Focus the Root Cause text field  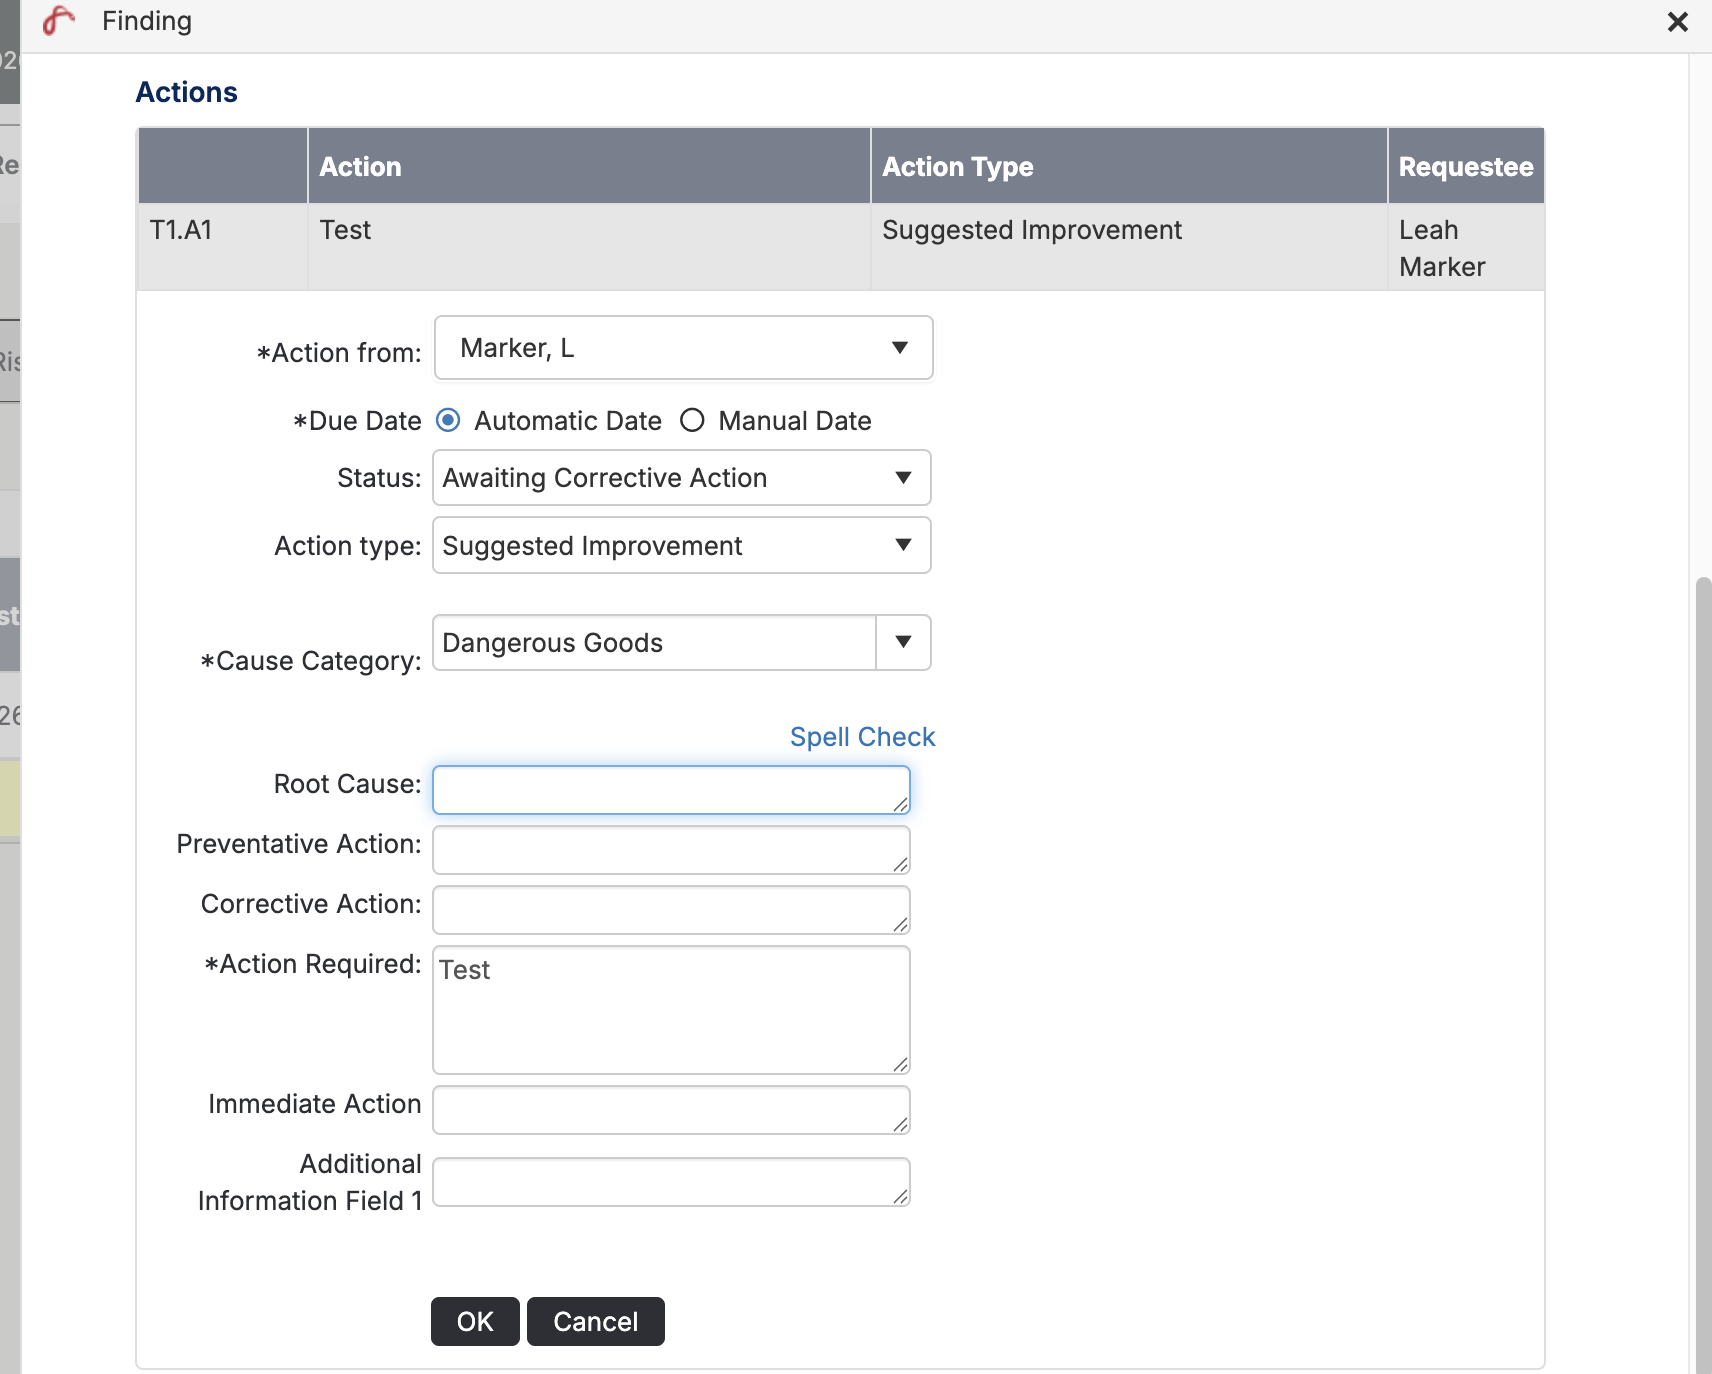(x=670, y=790)
